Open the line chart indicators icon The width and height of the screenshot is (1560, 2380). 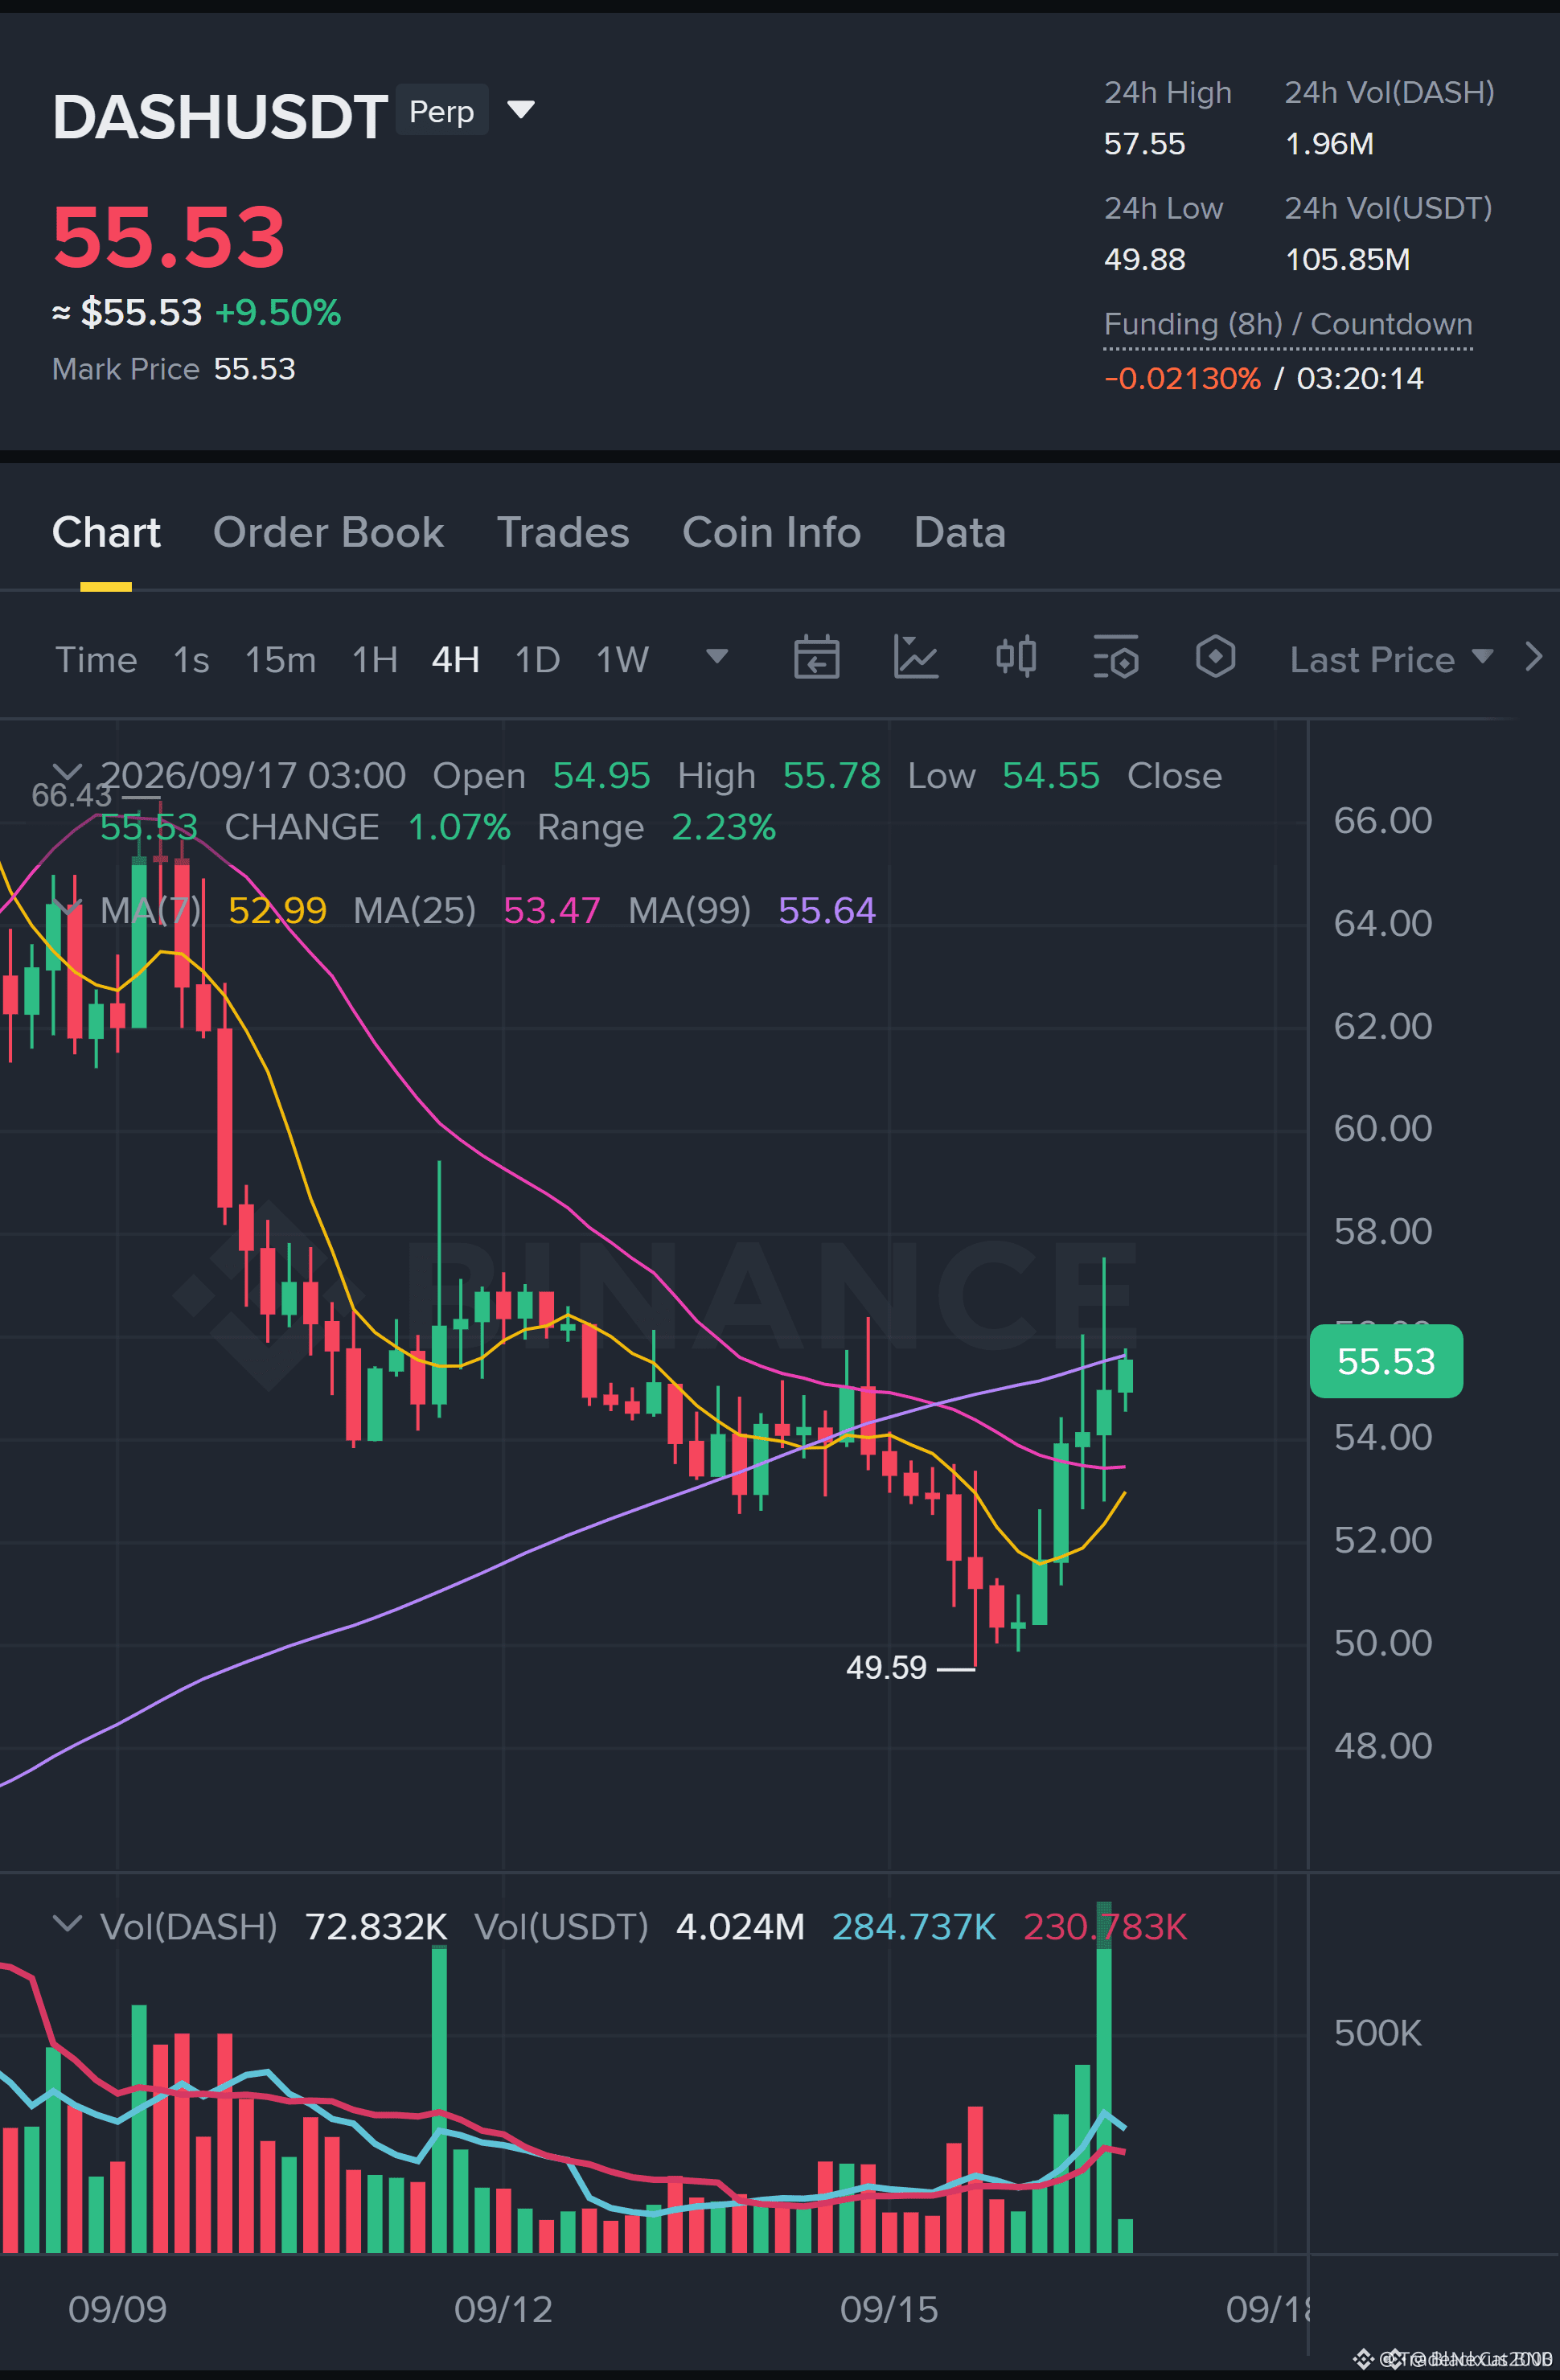915,658
